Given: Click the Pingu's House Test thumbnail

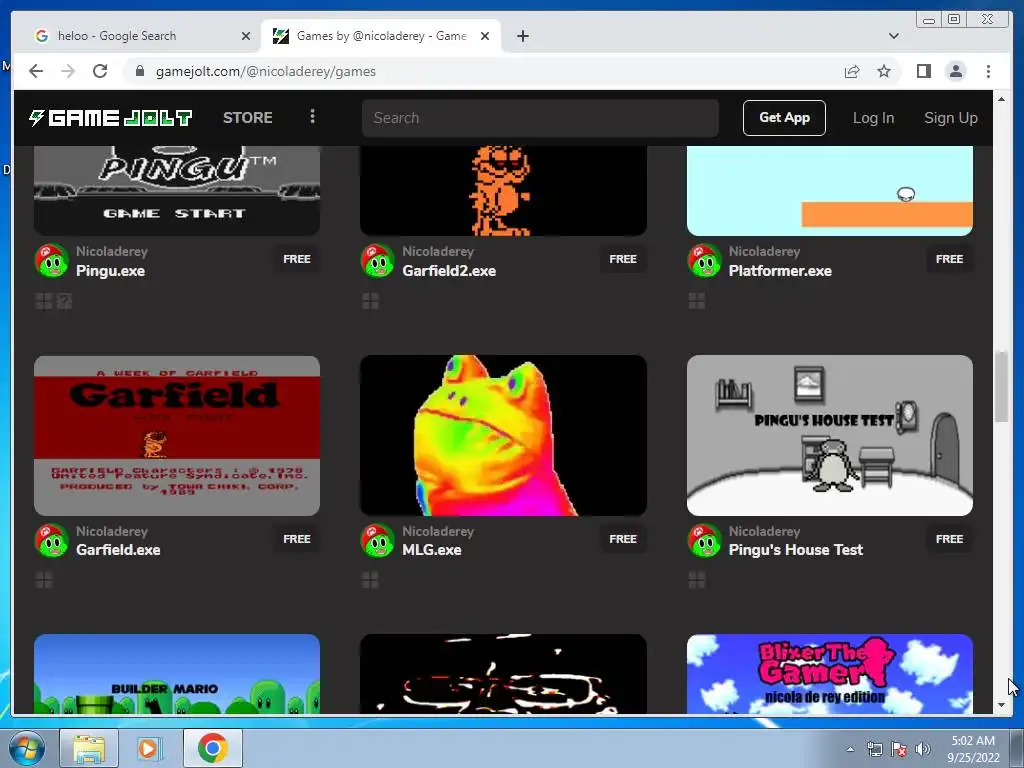Looking at the screenshot, I should pyautogui.click(x=829, y=436).
